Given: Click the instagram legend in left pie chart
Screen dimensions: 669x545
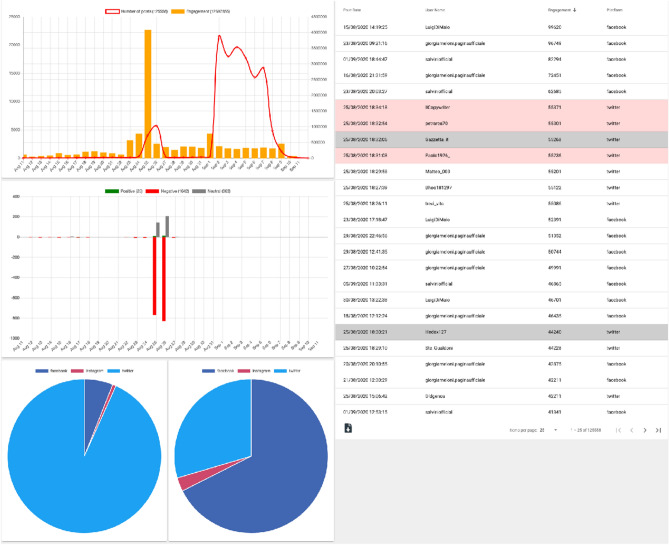Looking at the screenshot, I should [x=84, y=369].
